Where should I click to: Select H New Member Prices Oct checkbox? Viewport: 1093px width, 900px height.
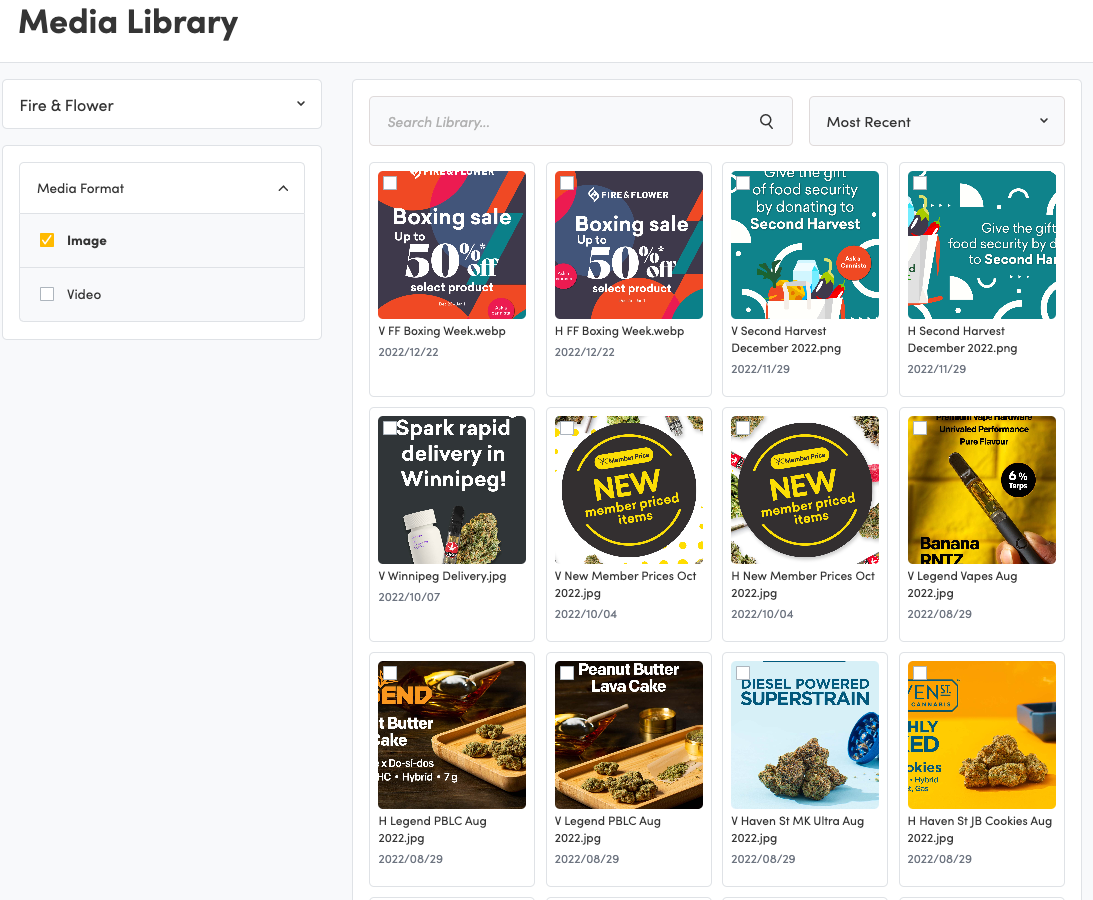coord(743,428)
